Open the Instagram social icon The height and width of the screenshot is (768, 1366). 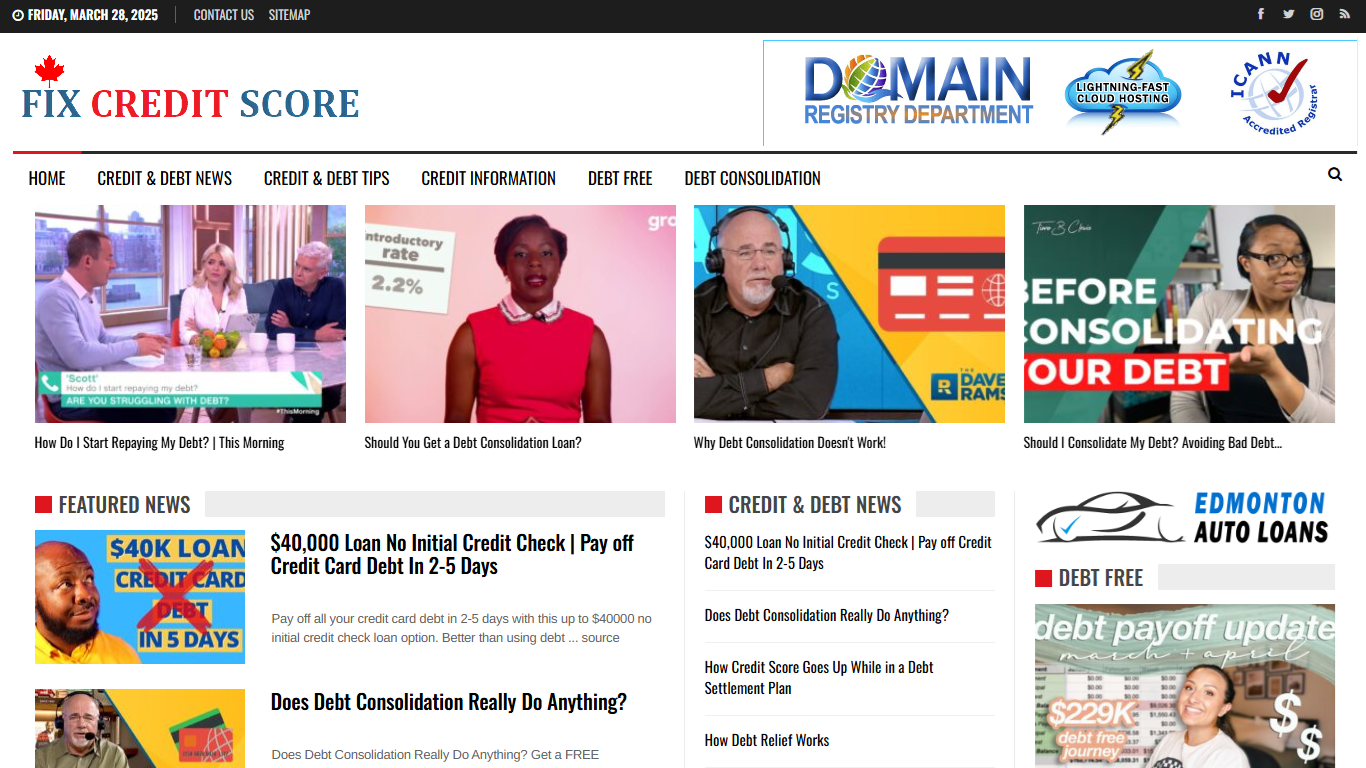(x=1317, y=14)
